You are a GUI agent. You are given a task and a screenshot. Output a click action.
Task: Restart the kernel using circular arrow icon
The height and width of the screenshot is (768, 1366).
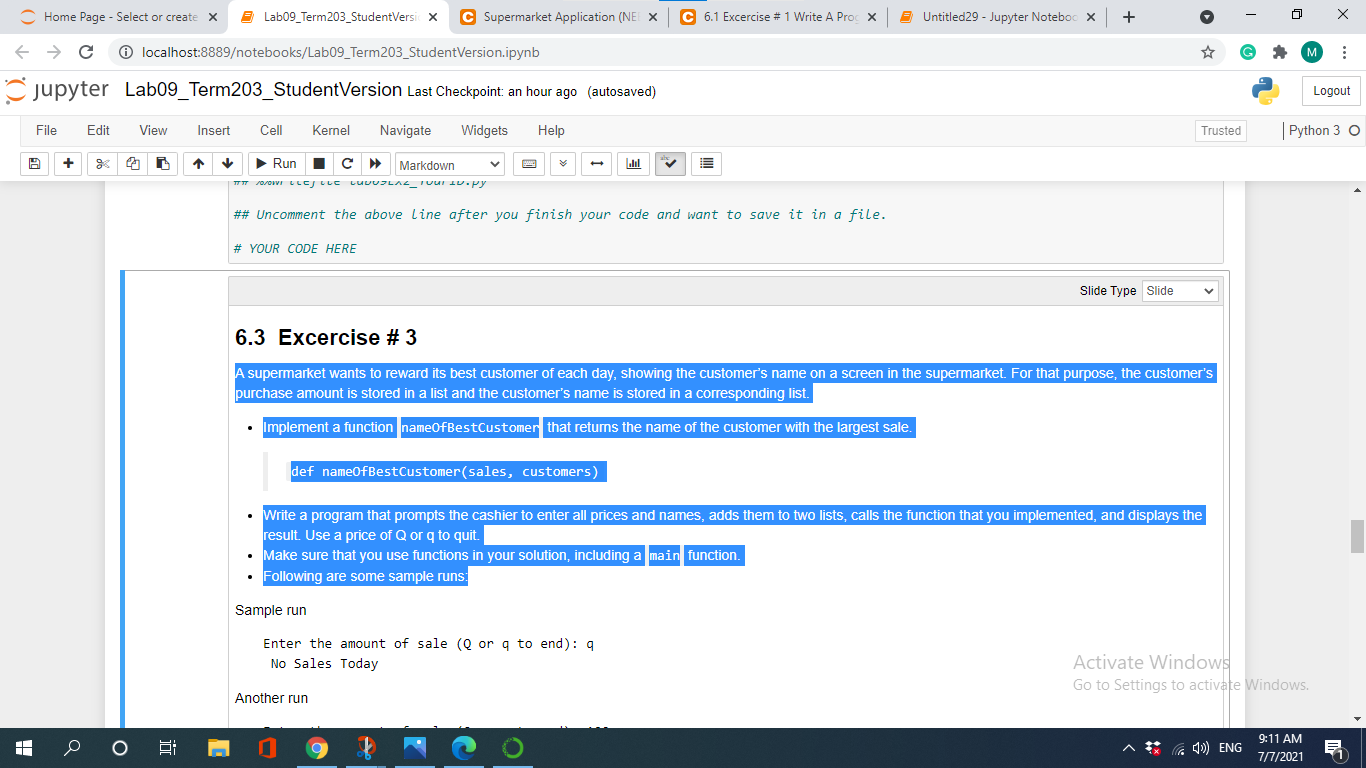click(347, 163)
